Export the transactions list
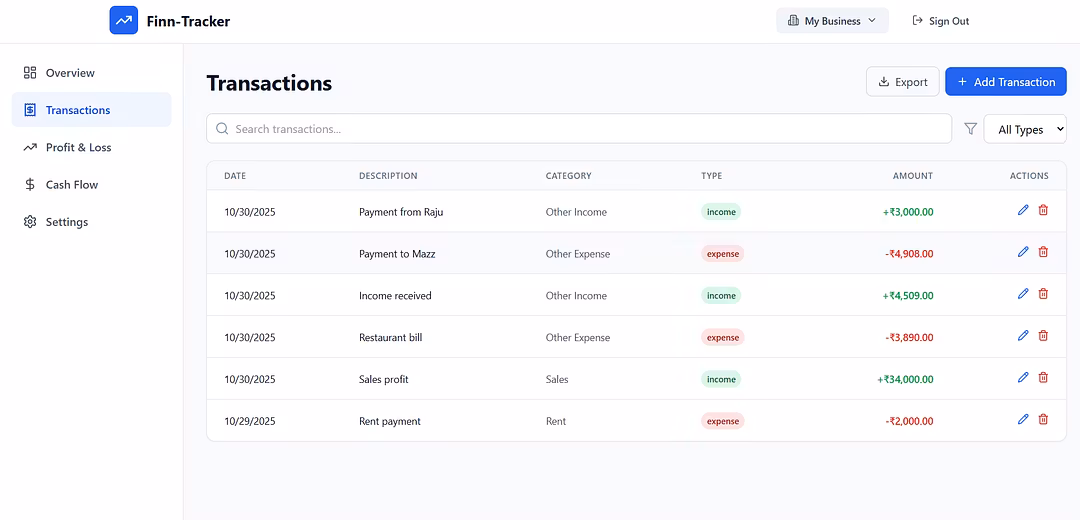The image size is (1080, 520). pos(902,82)
